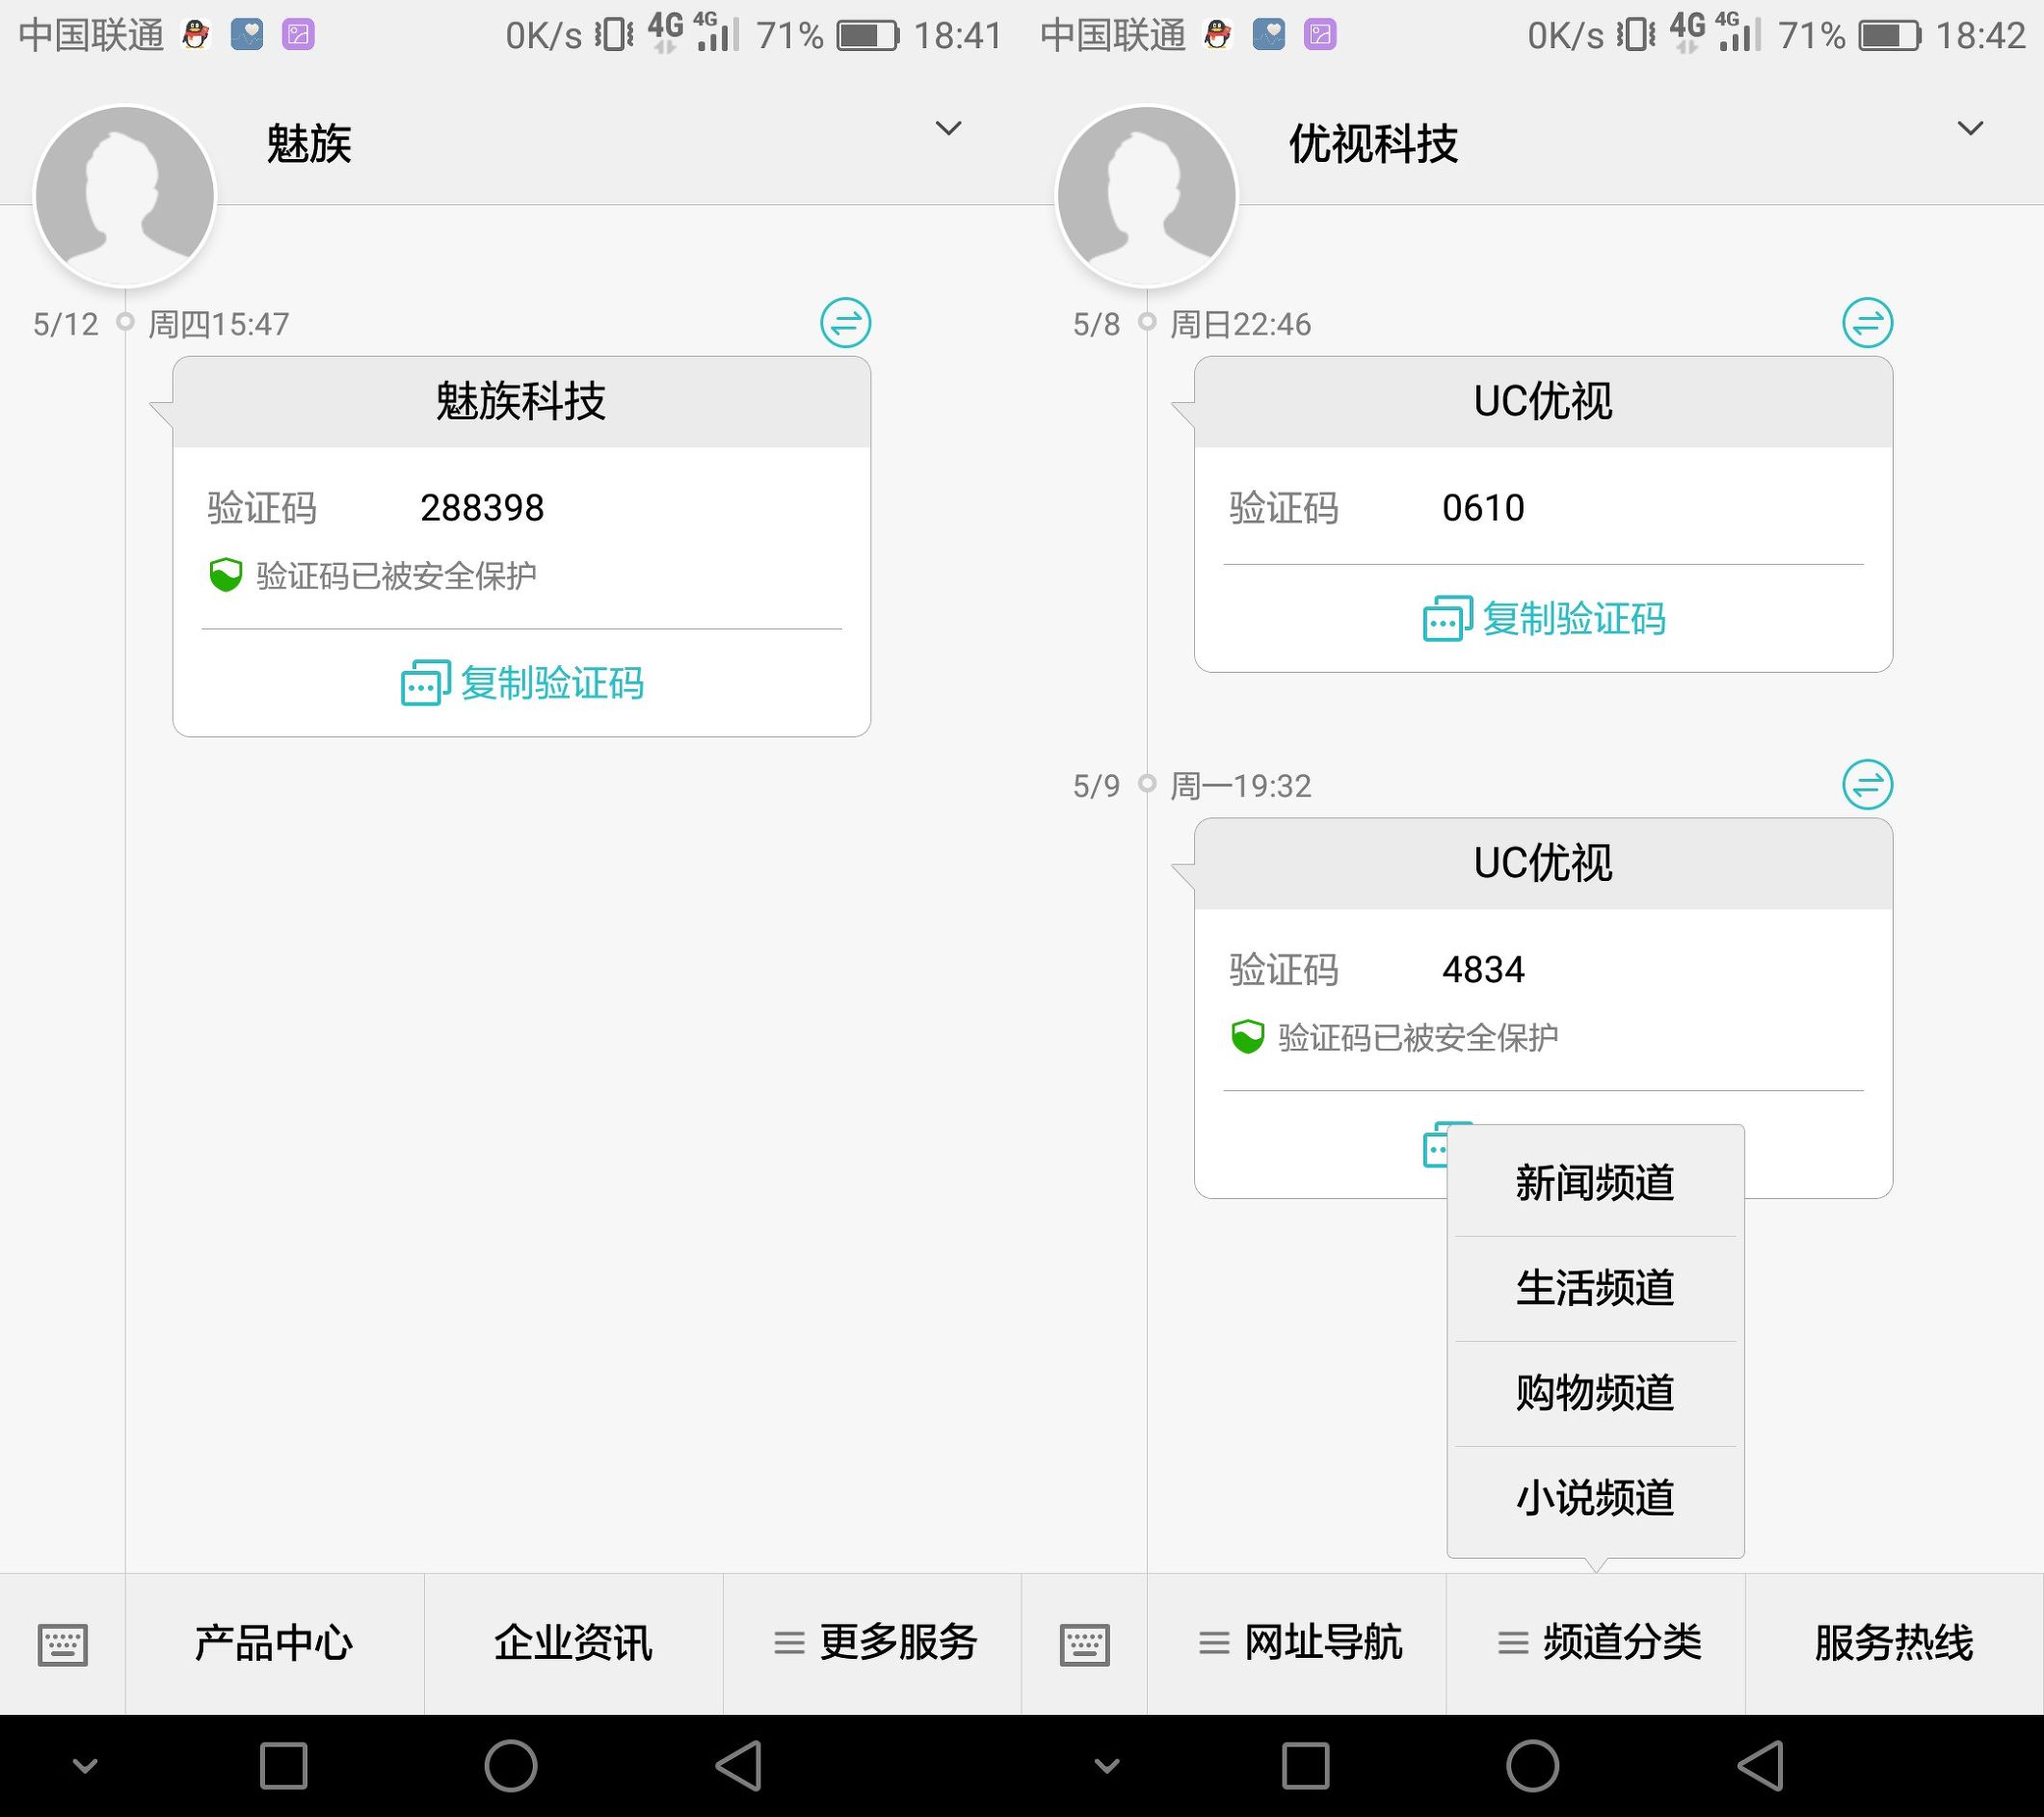Image resolution: width=2044 pixels, height=1817 pixels.
Task: Go back on right screen
Action: point(1762,1766)
